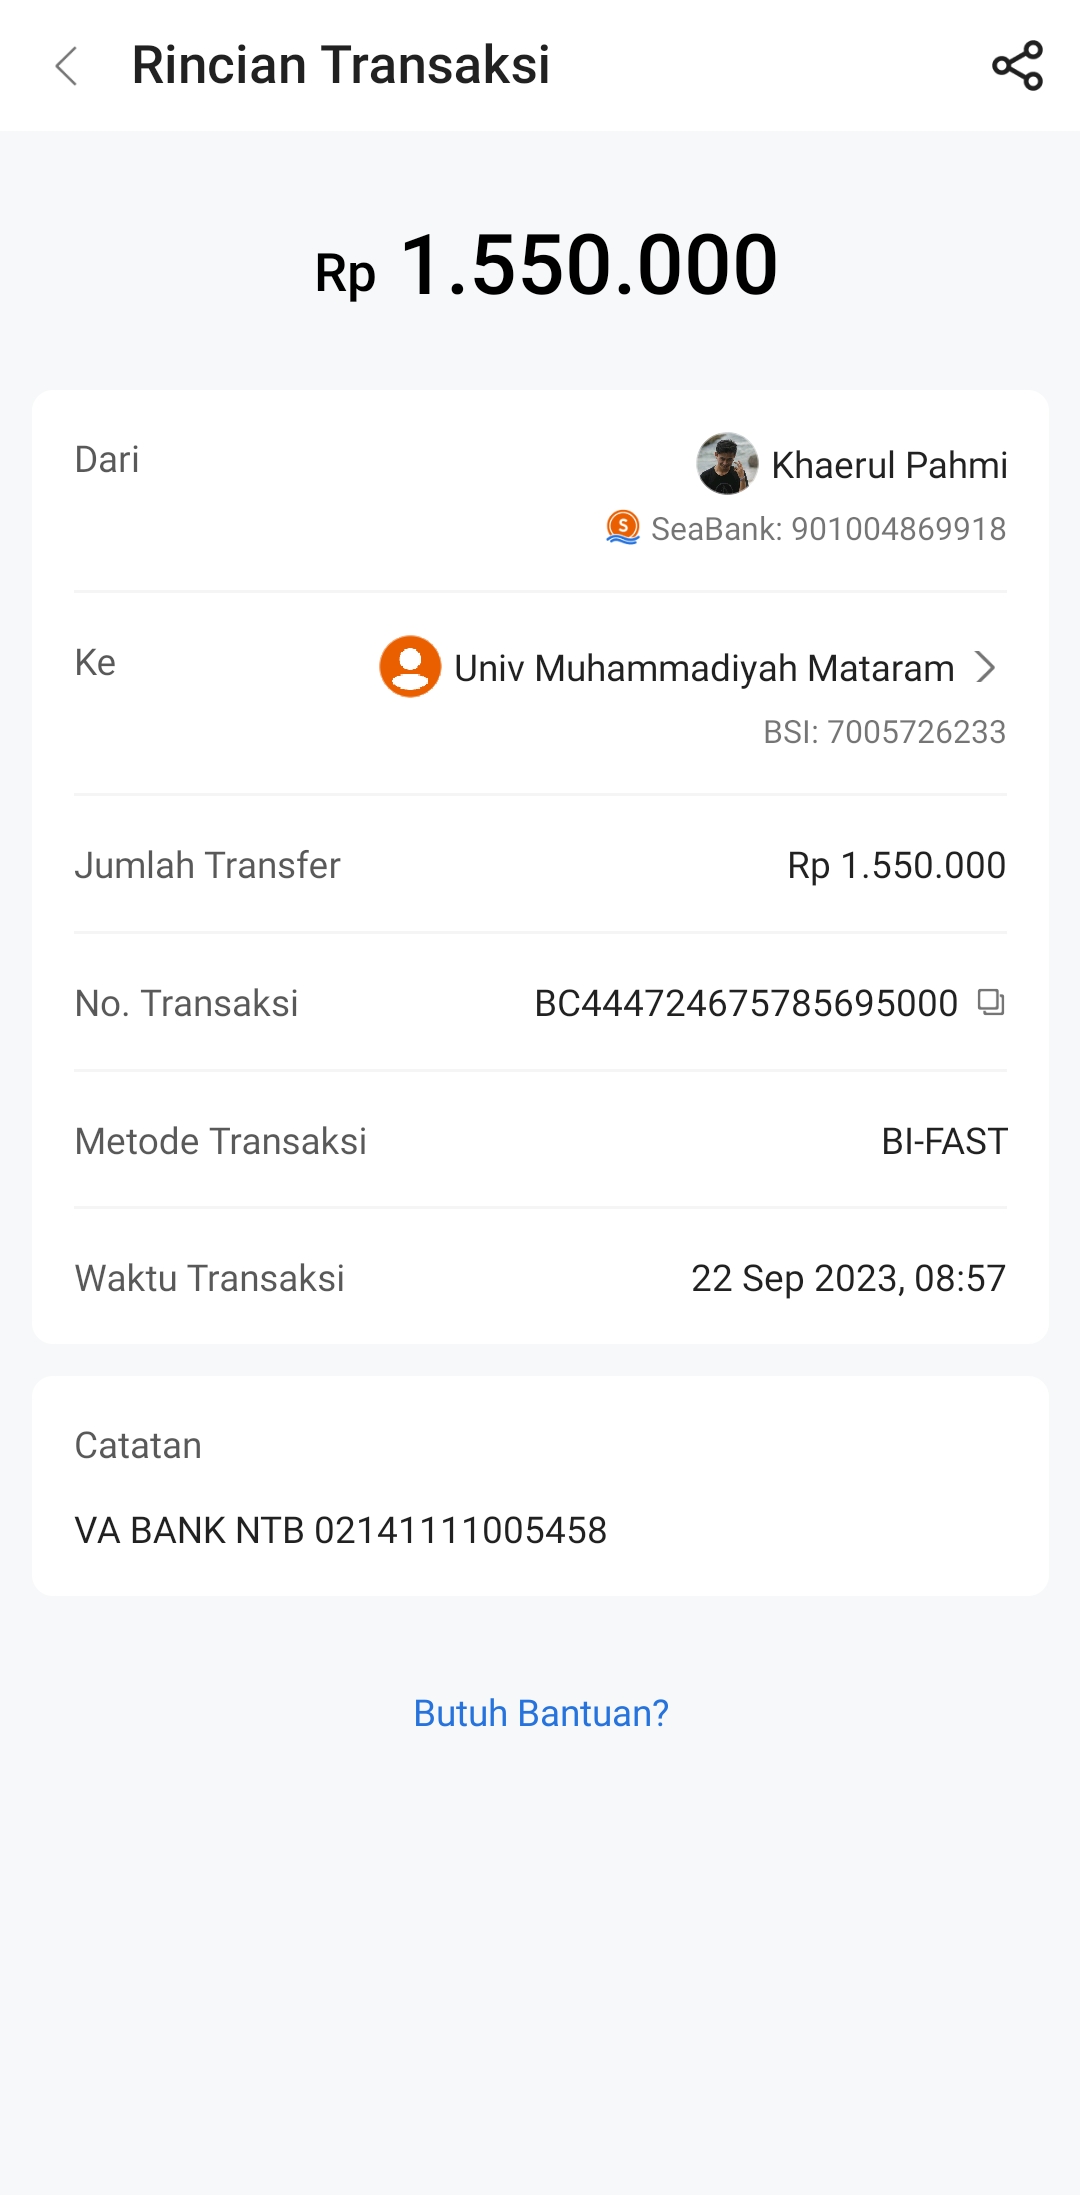Open the Butuh Bantuan? help link
Screen dimensions: 1080x2195
541,1713
